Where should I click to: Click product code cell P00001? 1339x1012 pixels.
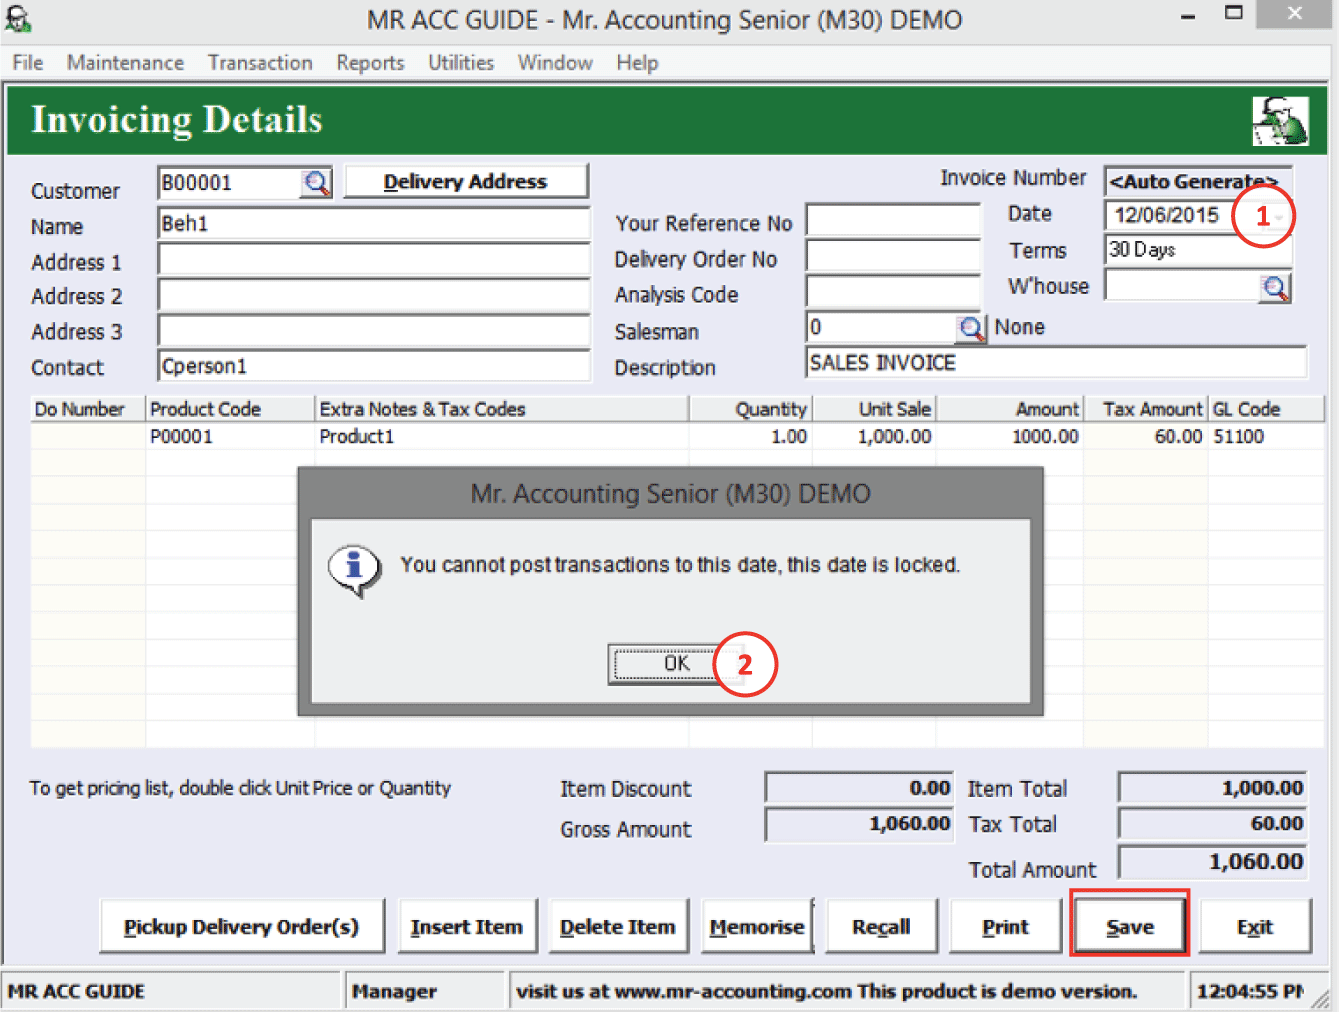230,437
